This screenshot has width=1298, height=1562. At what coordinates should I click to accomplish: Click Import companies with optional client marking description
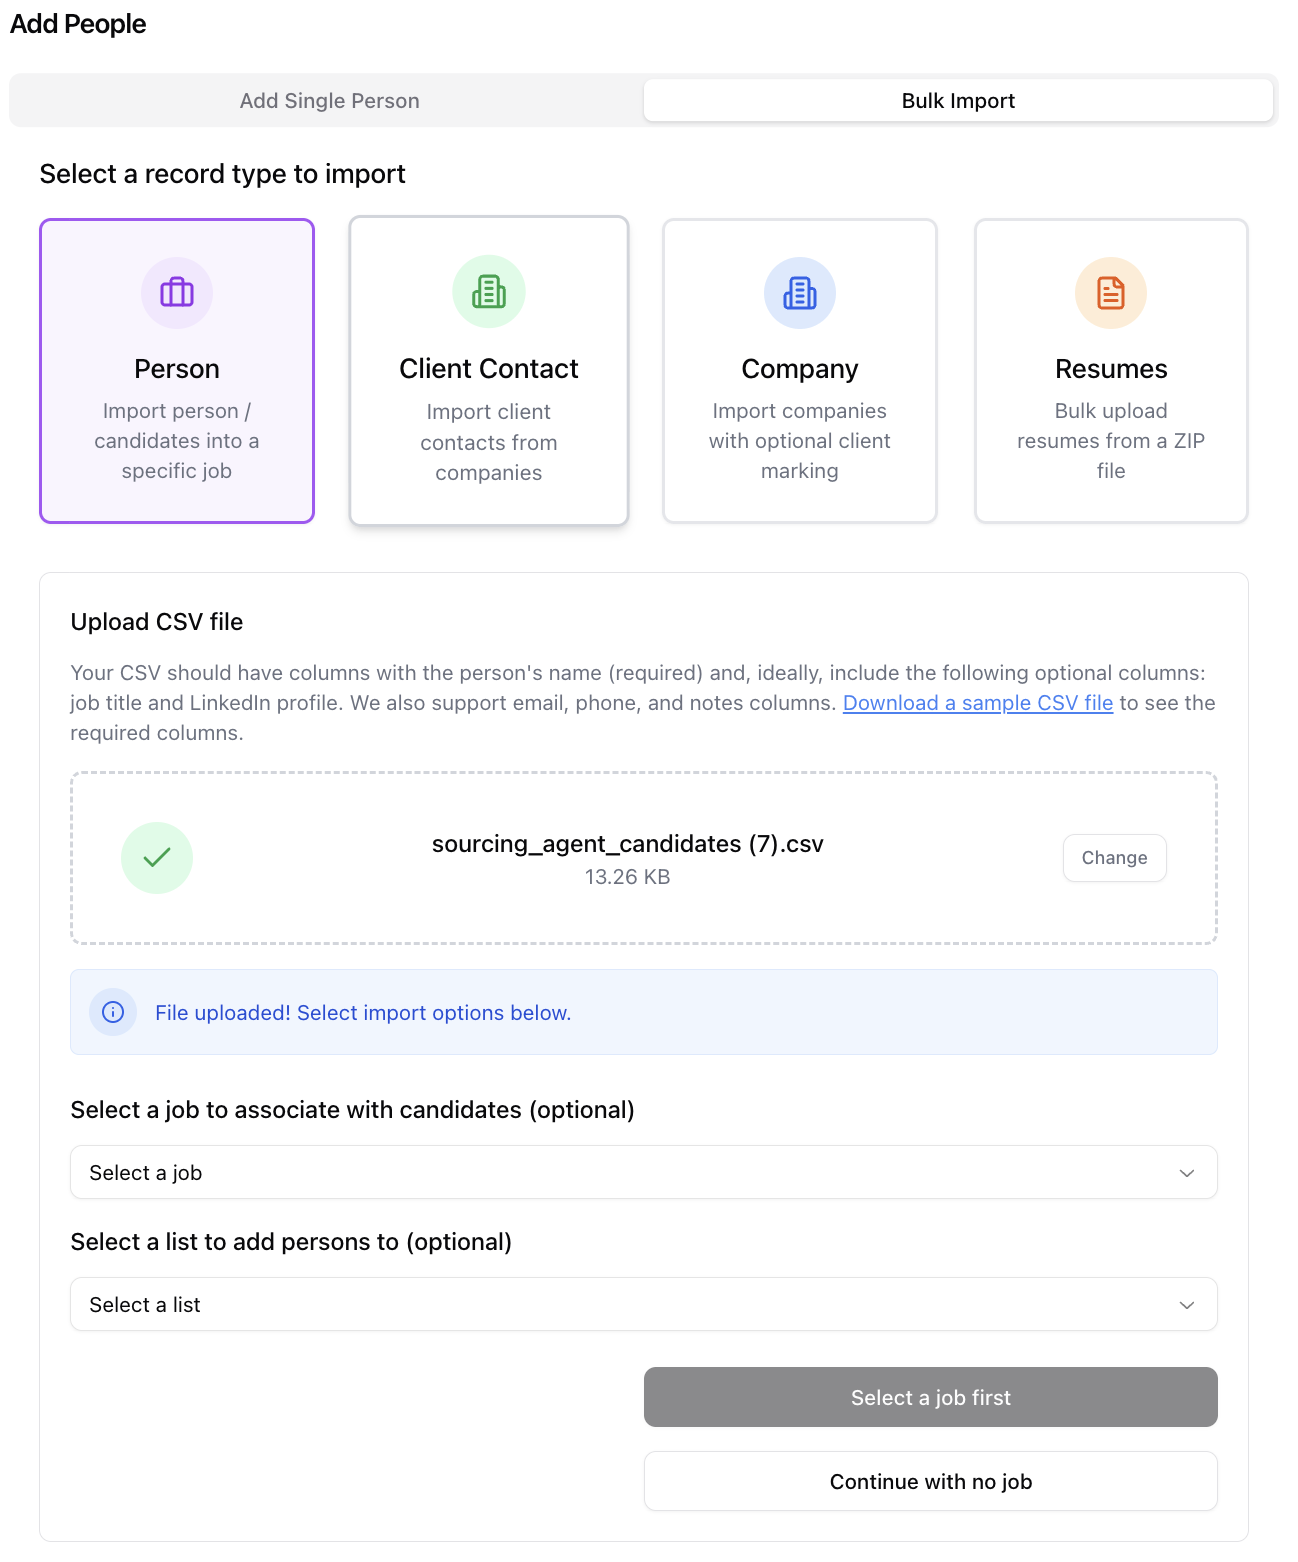[800, 441]
